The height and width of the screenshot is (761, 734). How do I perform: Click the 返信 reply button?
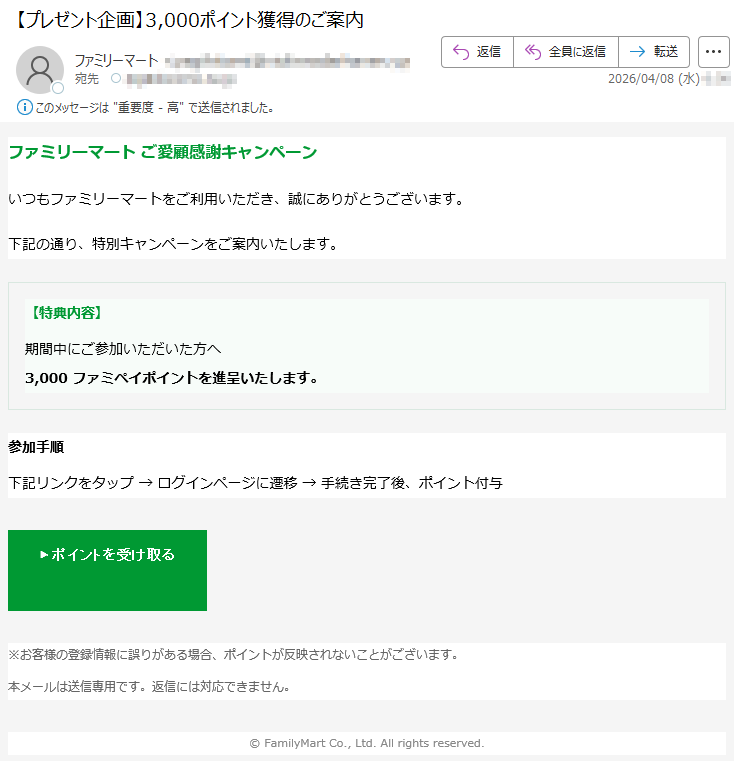pyautogui.click(x=477, y=51)
